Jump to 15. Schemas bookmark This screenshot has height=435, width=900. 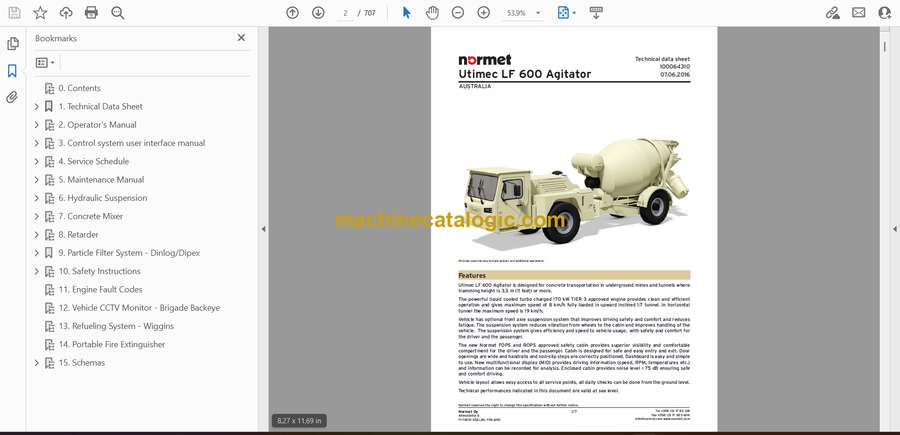click(82, 363)
